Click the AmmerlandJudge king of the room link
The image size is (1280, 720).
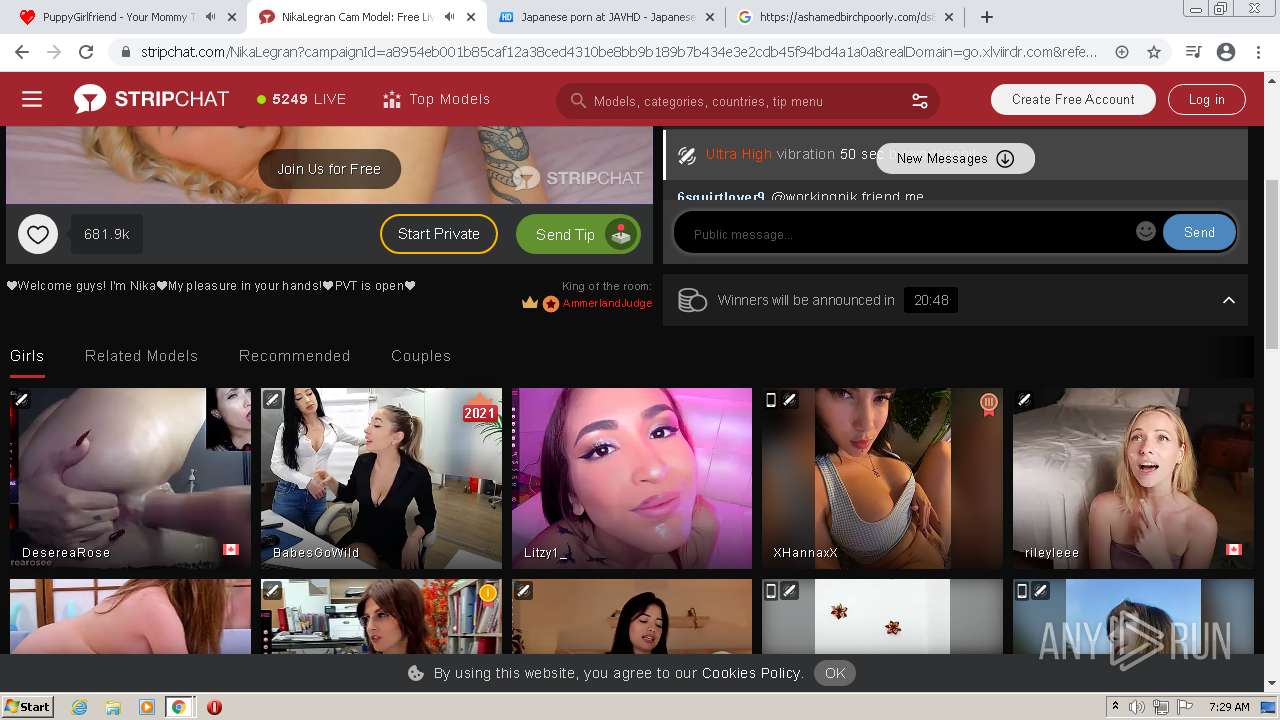(x=607, y=303)
